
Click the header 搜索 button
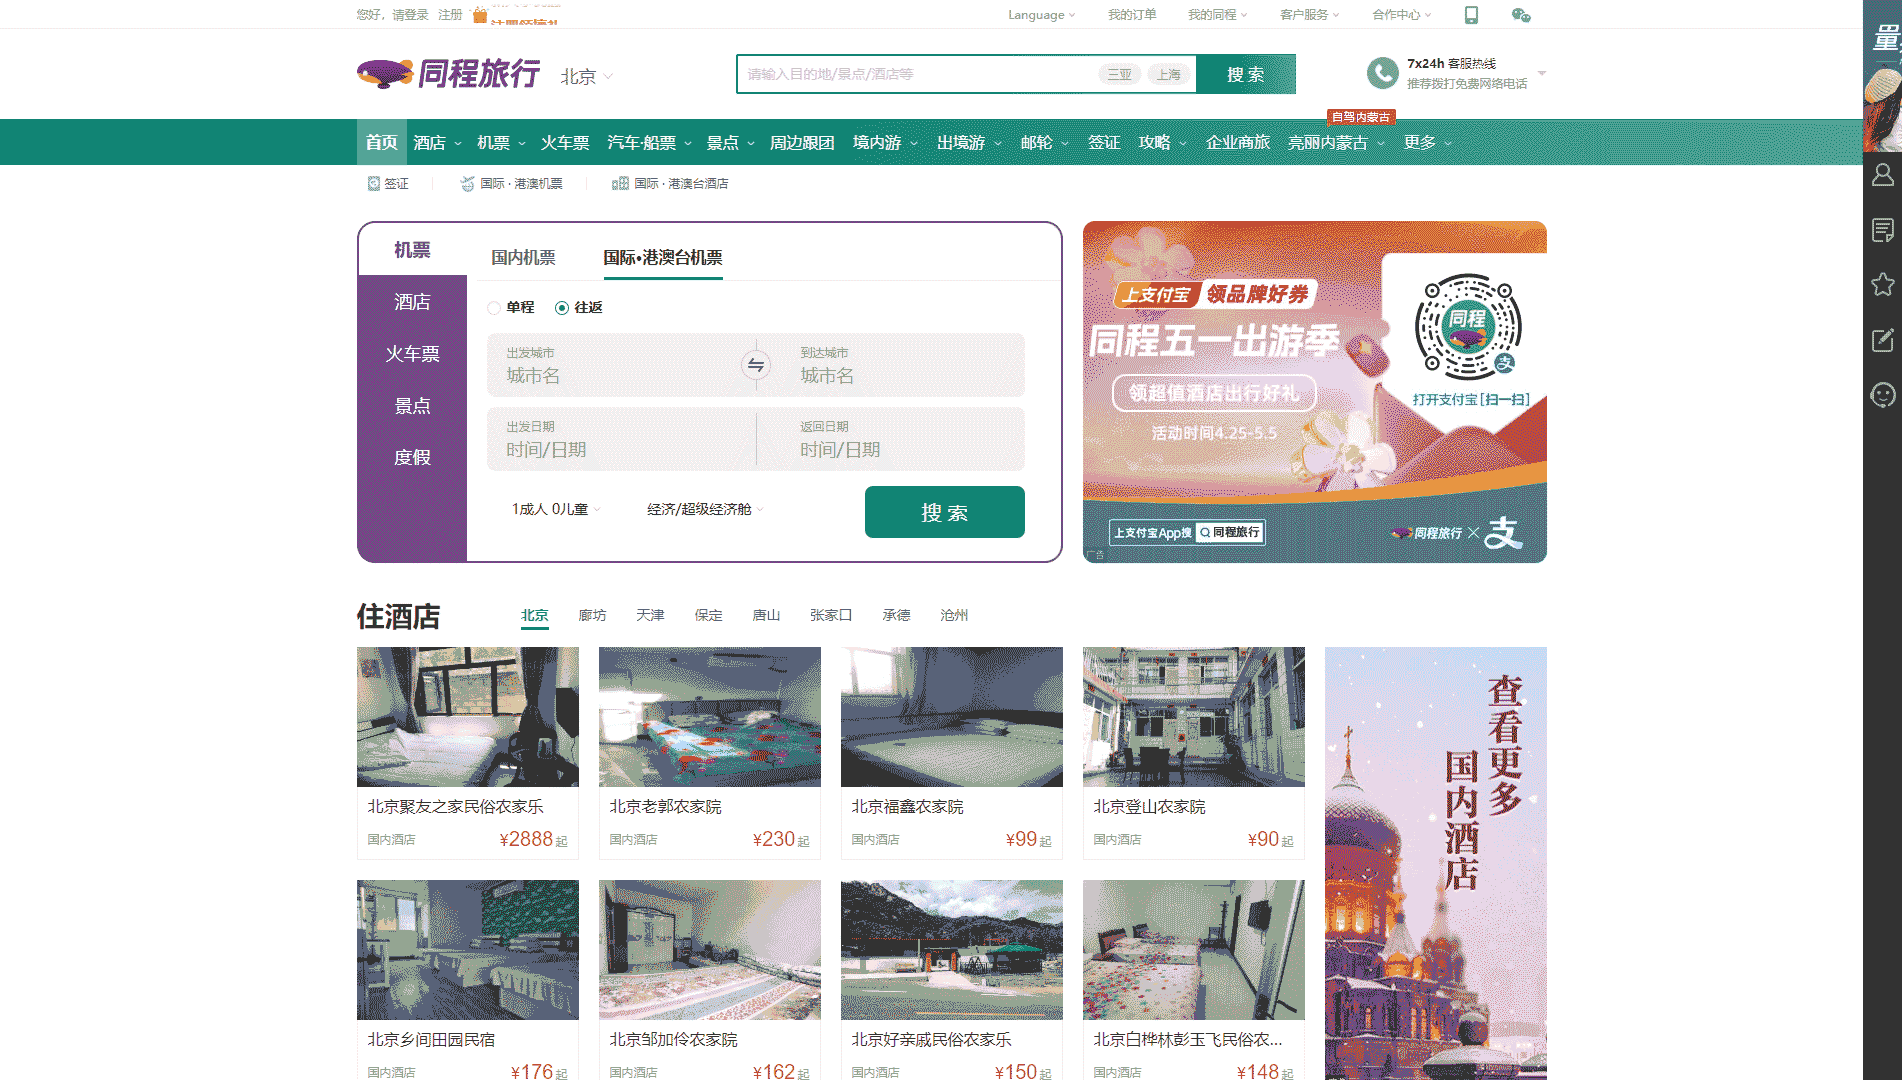1246,74
